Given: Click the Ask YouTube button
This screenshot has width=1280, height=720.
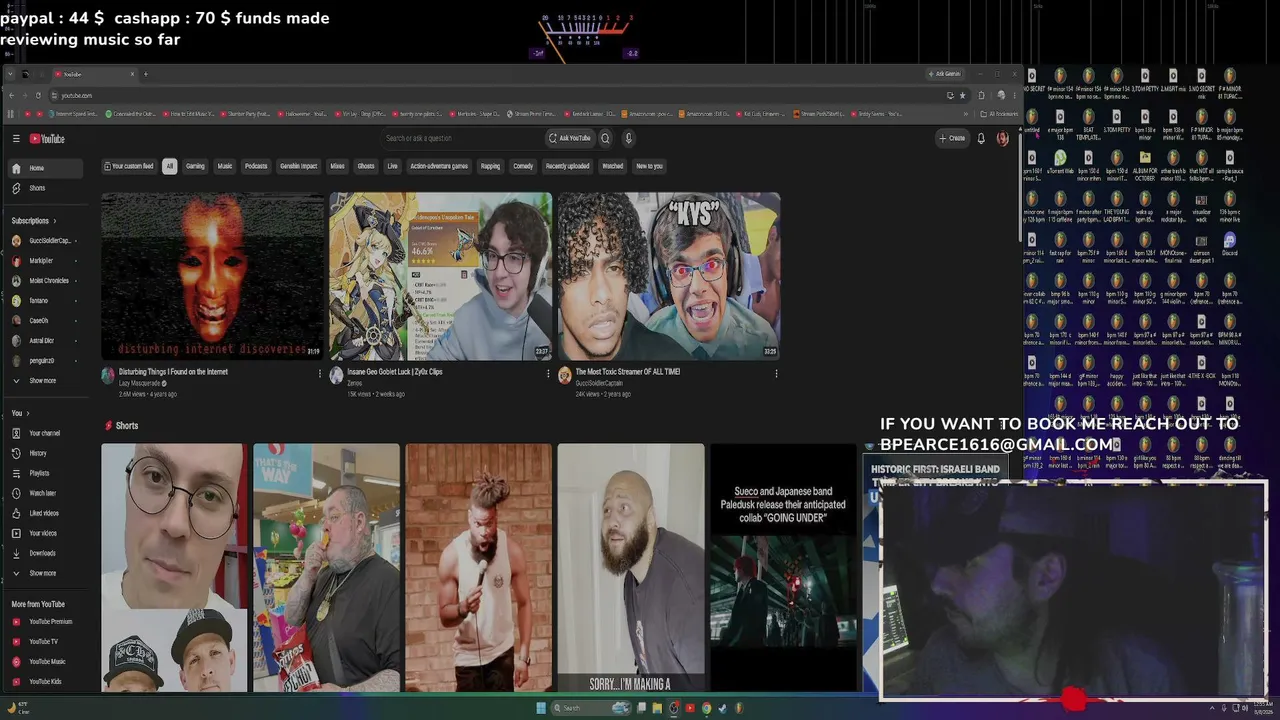Looking at the screenshot, I should pyautogui.click(x=569, y=138).
